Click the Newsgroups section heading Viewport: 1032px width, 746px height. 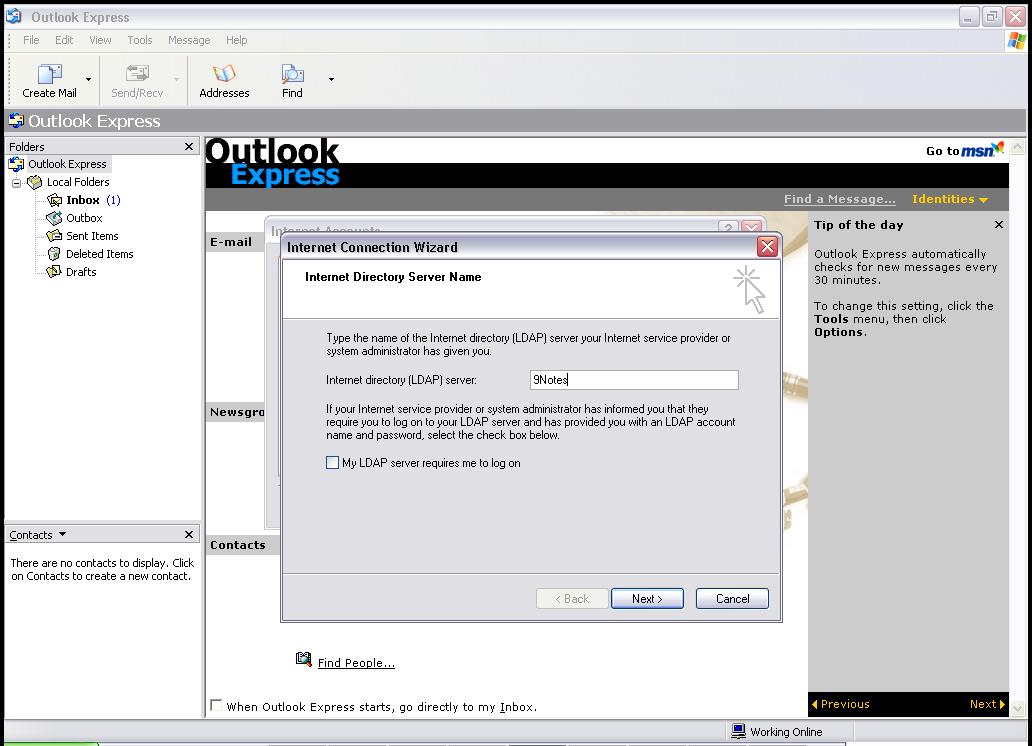click(237, 412)
